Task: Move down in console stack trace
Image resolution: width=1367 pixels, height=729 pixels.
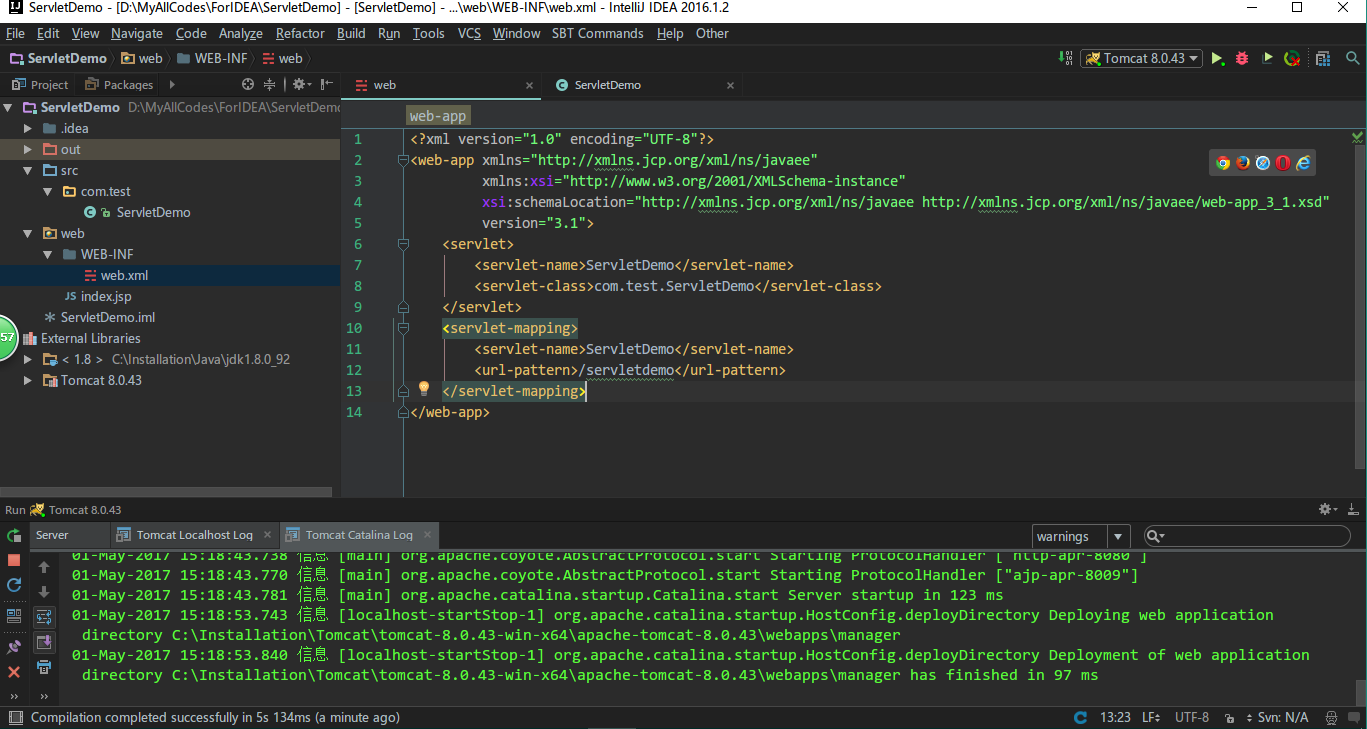Action: click(x=44, y=592)
